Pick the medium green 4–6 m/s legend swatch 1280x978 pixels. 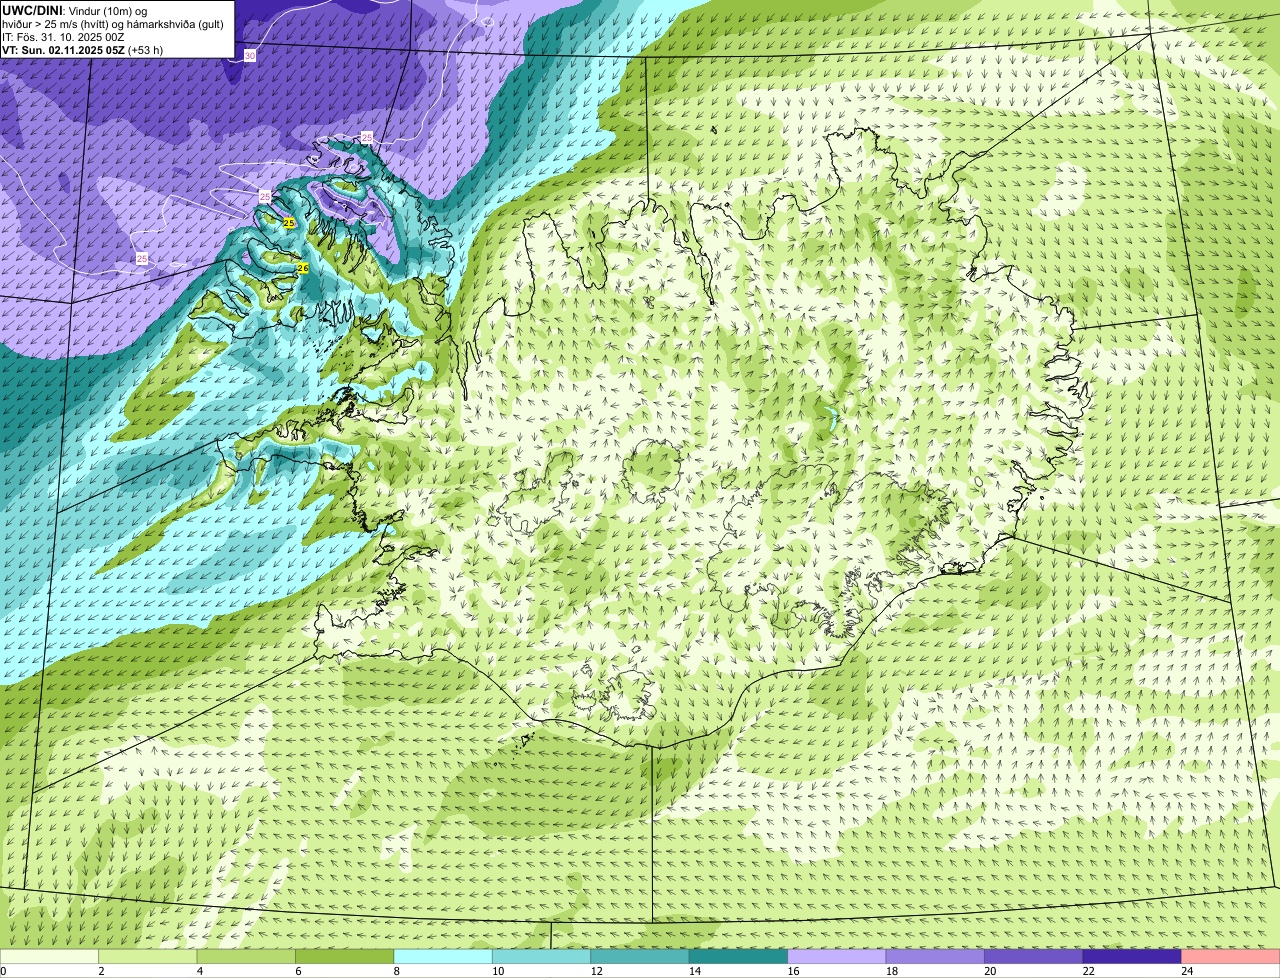tap(246, 956)
